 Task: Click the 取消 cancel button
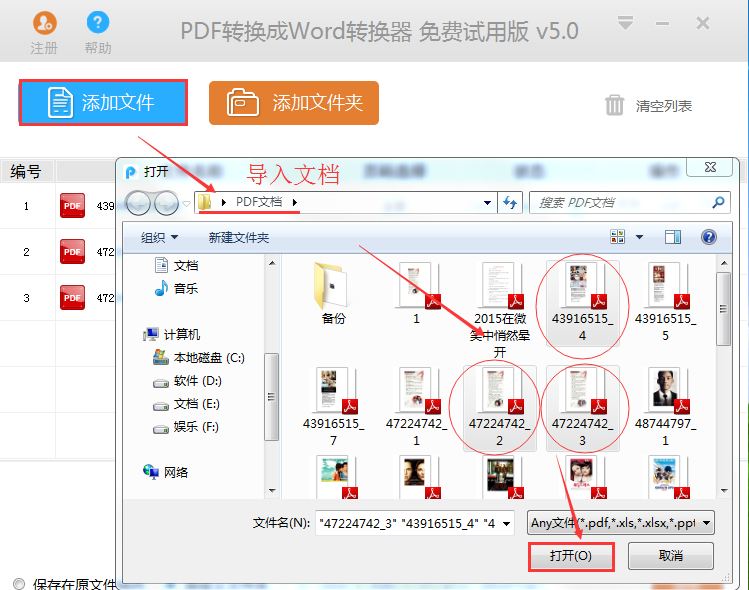click(671, 556)
